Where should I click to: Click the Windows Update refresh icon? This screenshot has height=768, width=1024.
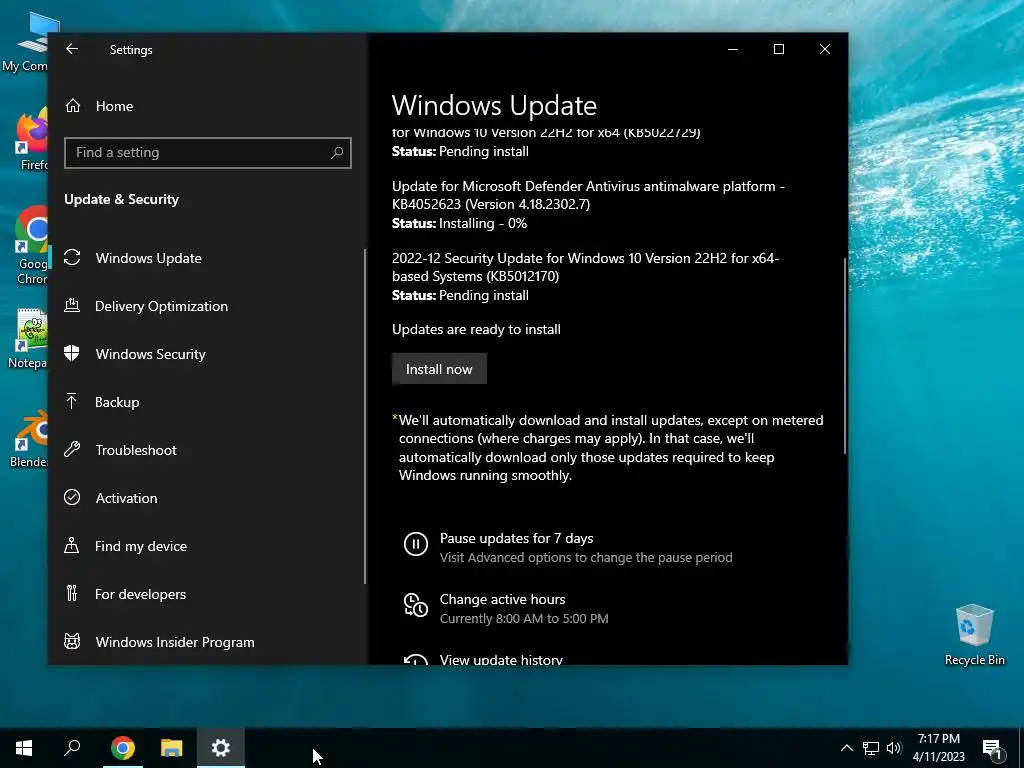(x=72, y=257)
